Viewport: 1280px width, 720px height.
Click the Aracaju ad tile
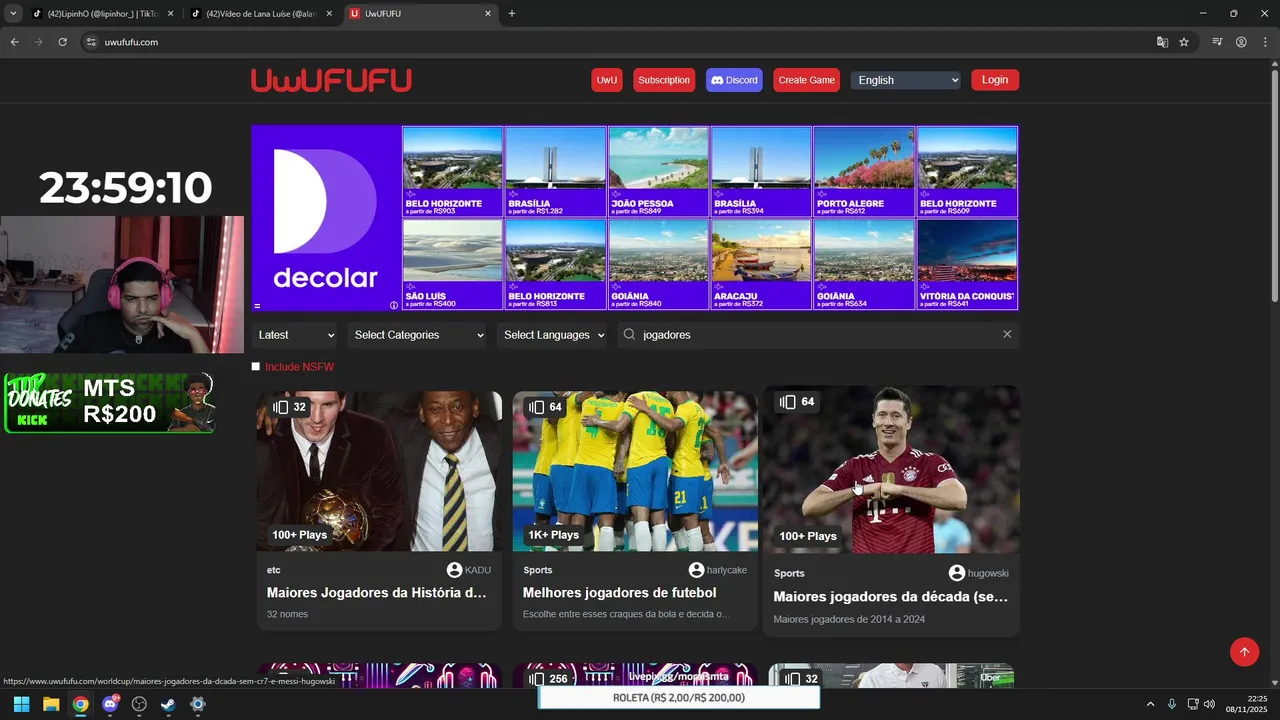point(761,265)
